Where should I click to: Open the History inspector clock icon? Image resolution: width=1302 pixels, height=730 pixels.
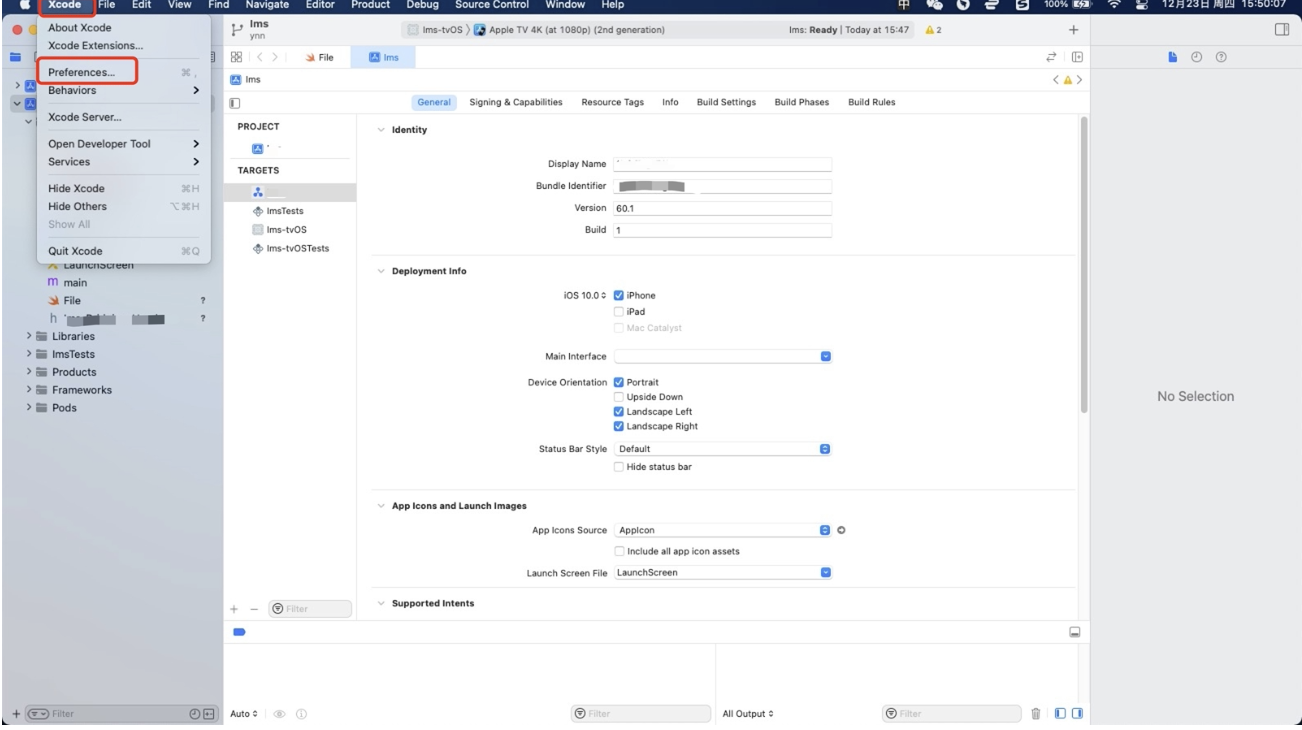coord(1196,57)
